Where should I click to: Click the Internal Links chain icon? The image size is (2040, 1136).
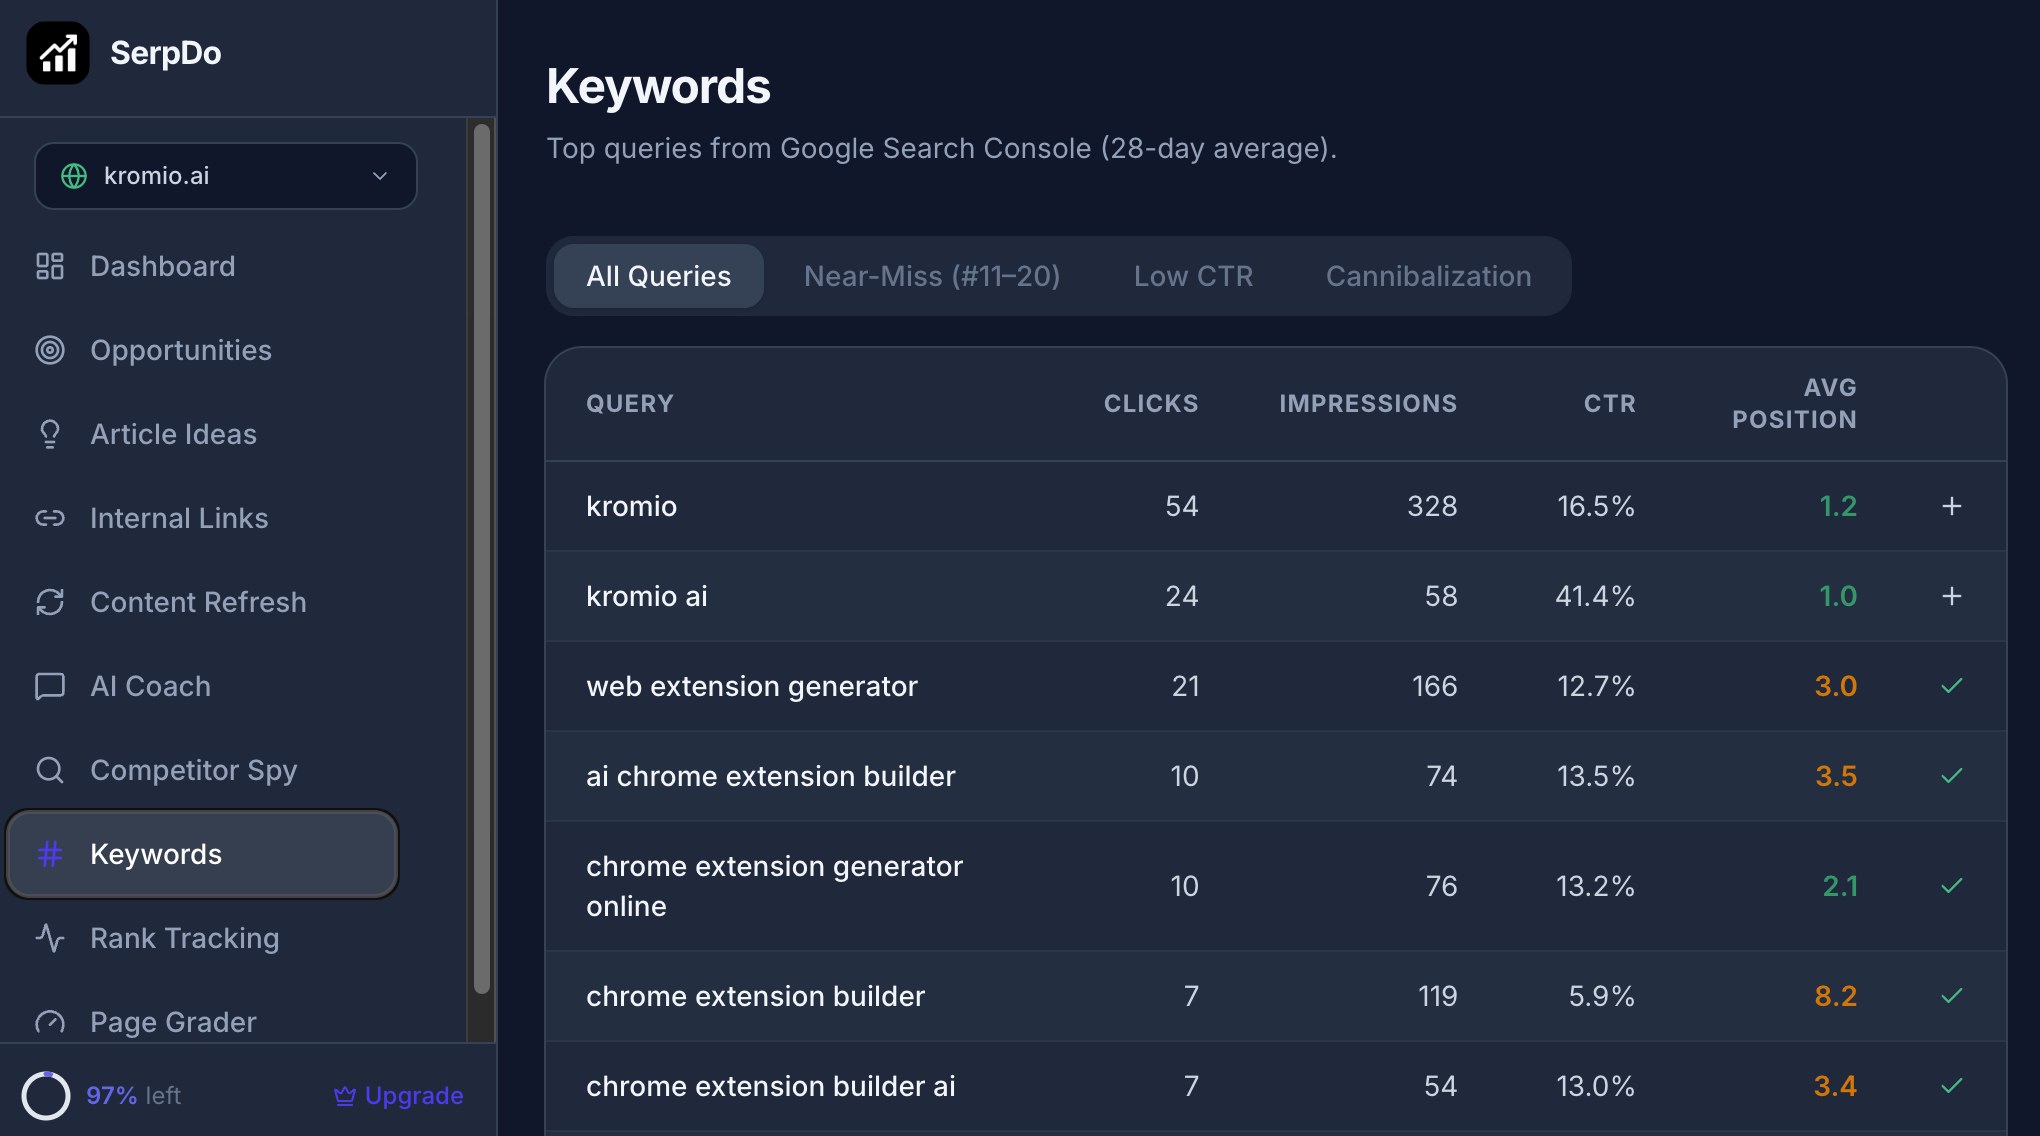pos(50,518)
